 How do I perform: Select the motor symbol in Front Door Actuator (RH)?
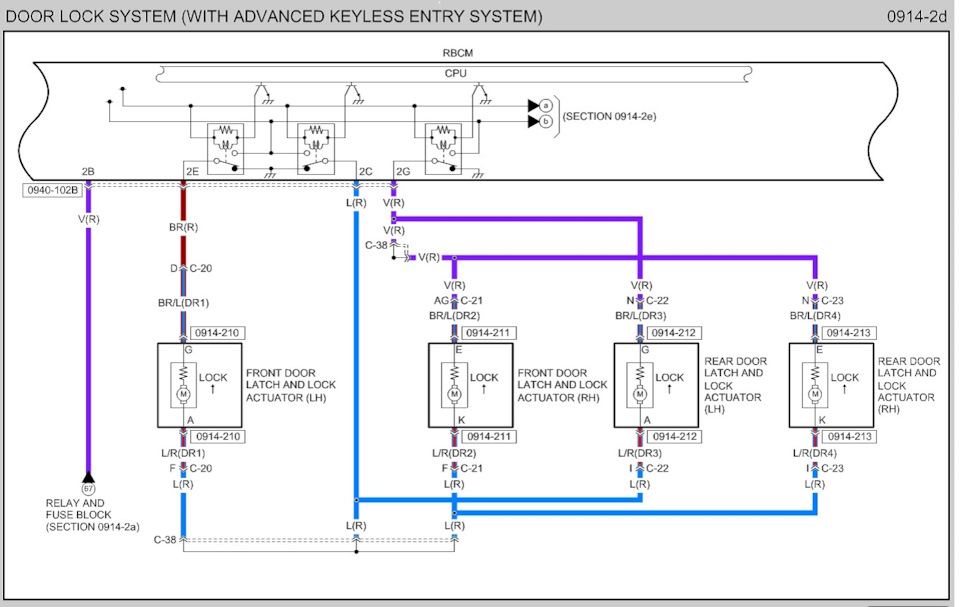pyautogui.click(x=454, y=394)
